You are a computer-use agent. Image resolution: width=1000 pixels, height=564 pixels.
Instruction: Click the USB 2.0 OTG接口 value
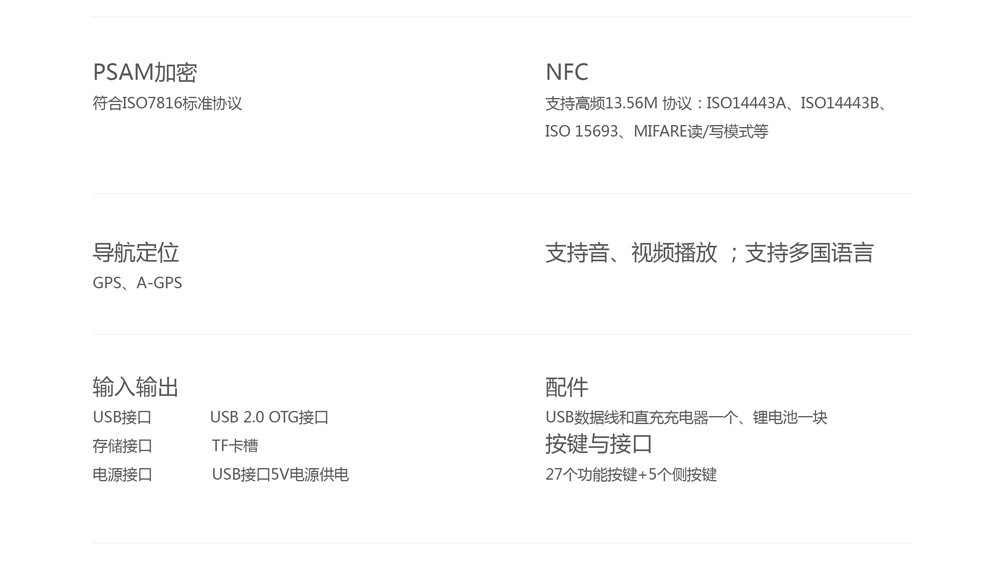269,417
